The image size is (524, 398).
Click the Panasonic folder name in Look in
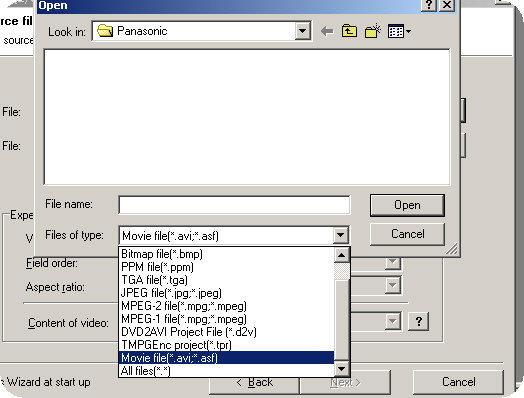[142, 31]
